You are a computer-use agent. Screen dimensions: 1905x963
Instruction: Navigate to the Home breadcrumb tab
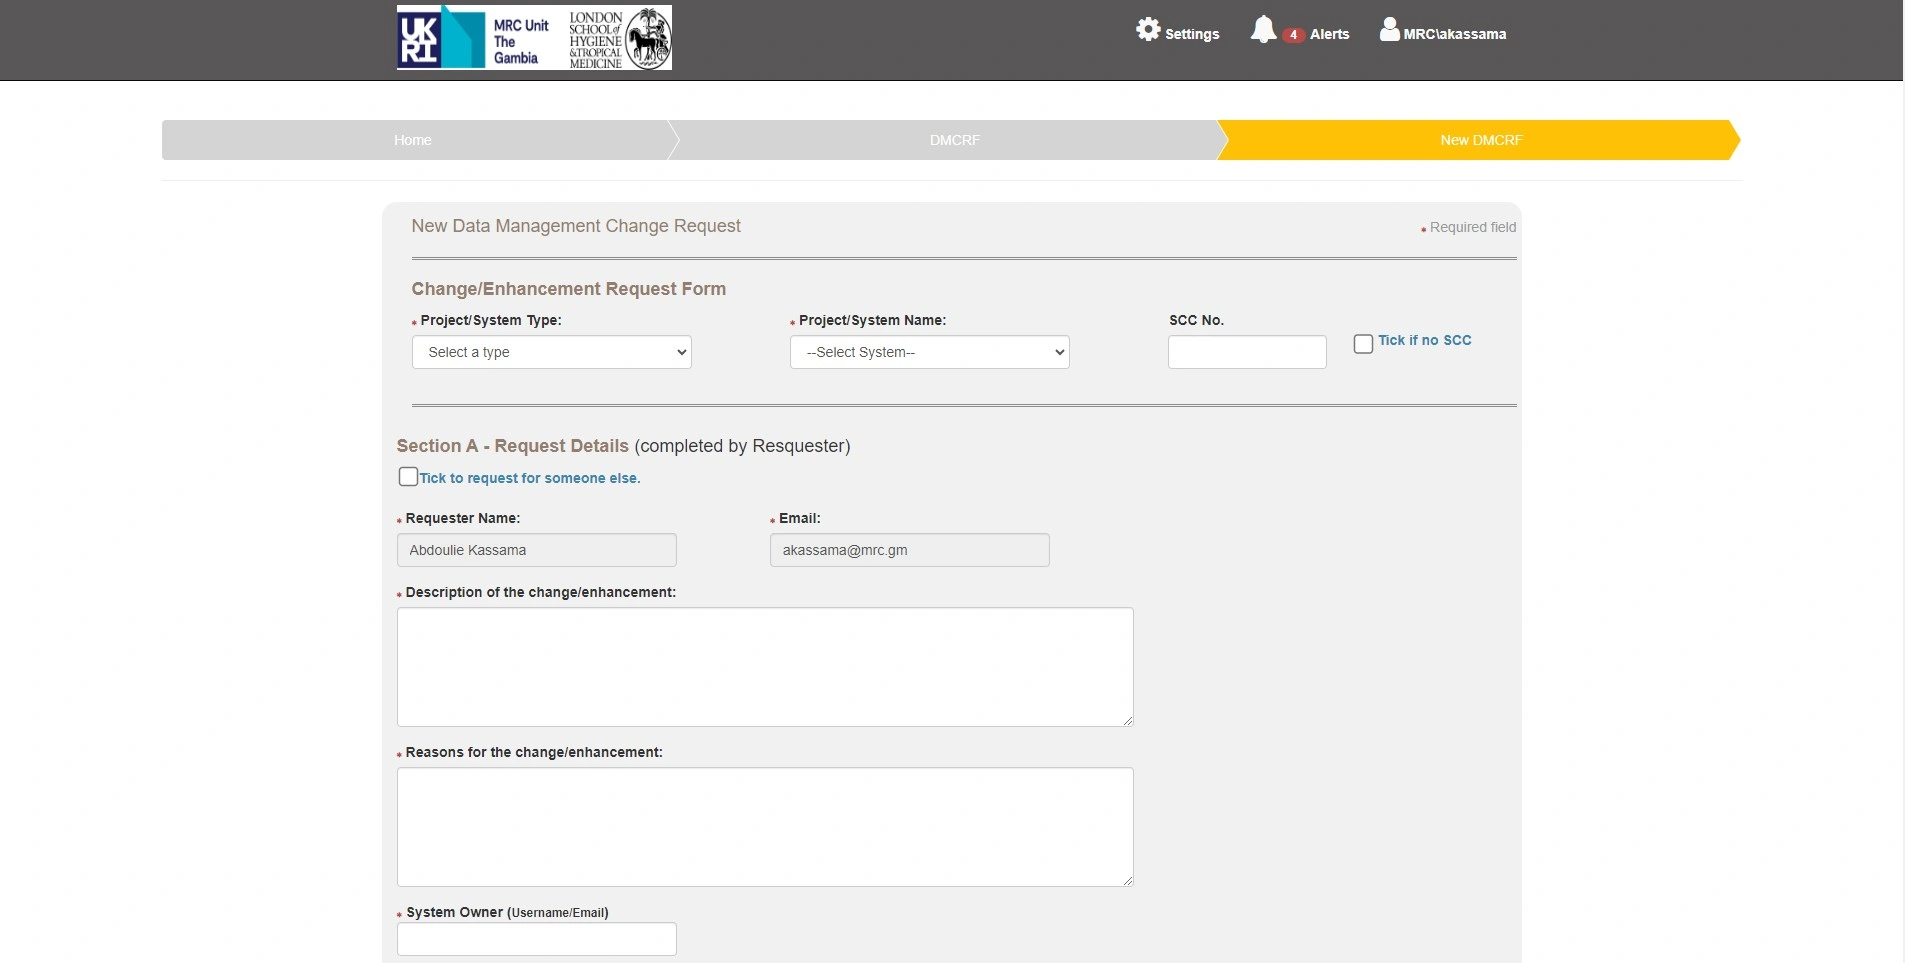[412, 140]
